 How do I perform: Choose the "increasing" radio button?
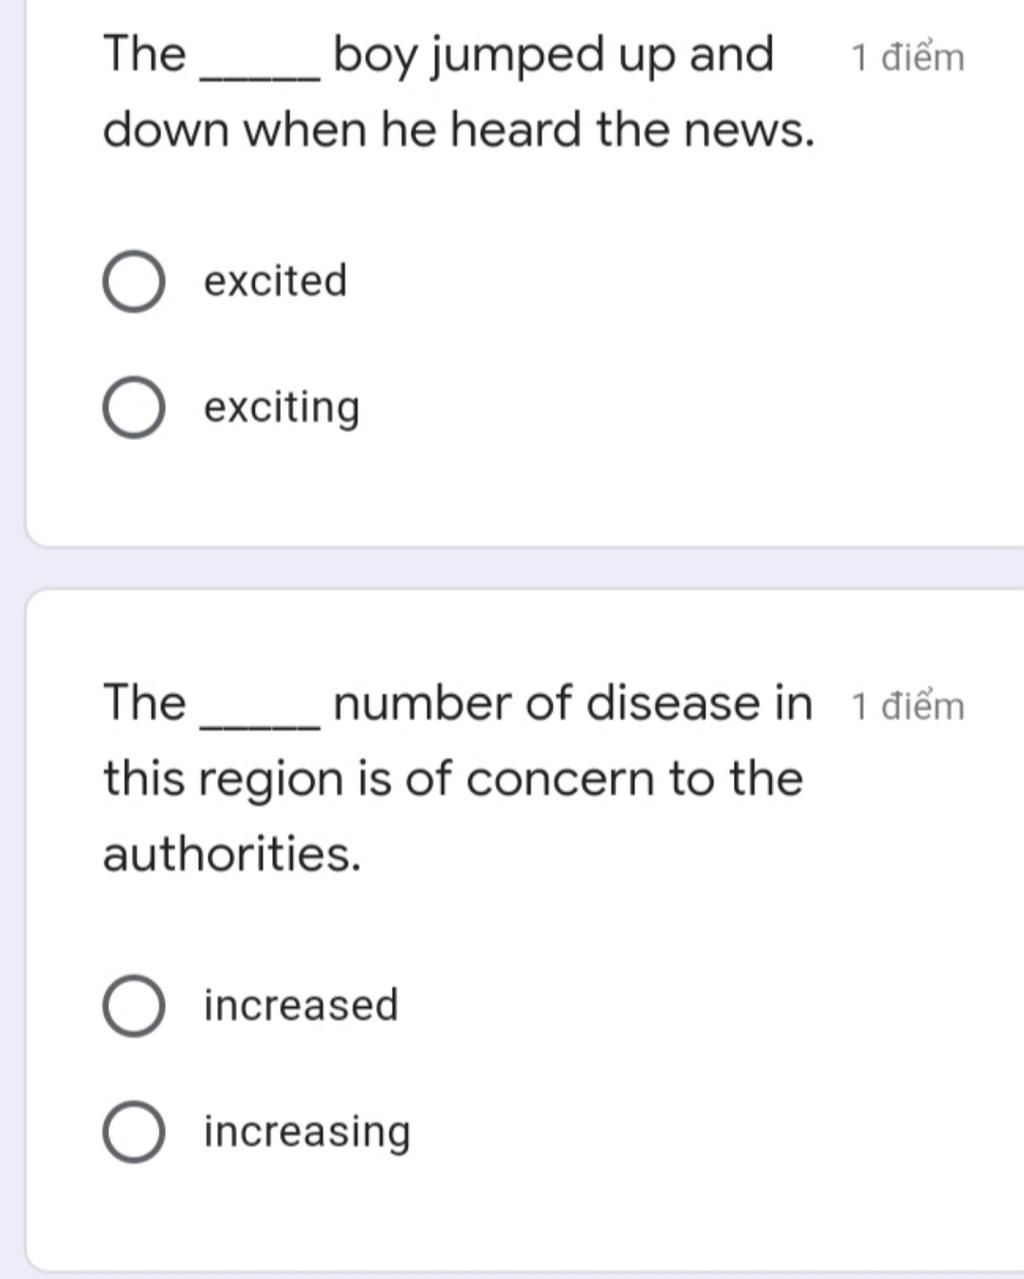133,1133
